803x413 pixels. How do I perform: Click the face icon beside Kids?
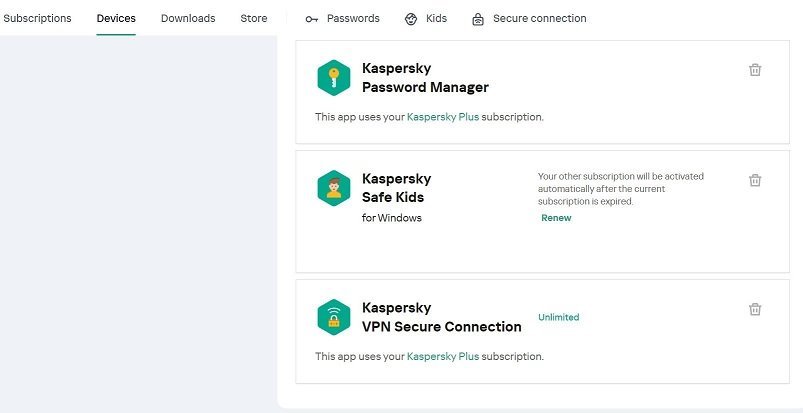(x=411, y=19)
